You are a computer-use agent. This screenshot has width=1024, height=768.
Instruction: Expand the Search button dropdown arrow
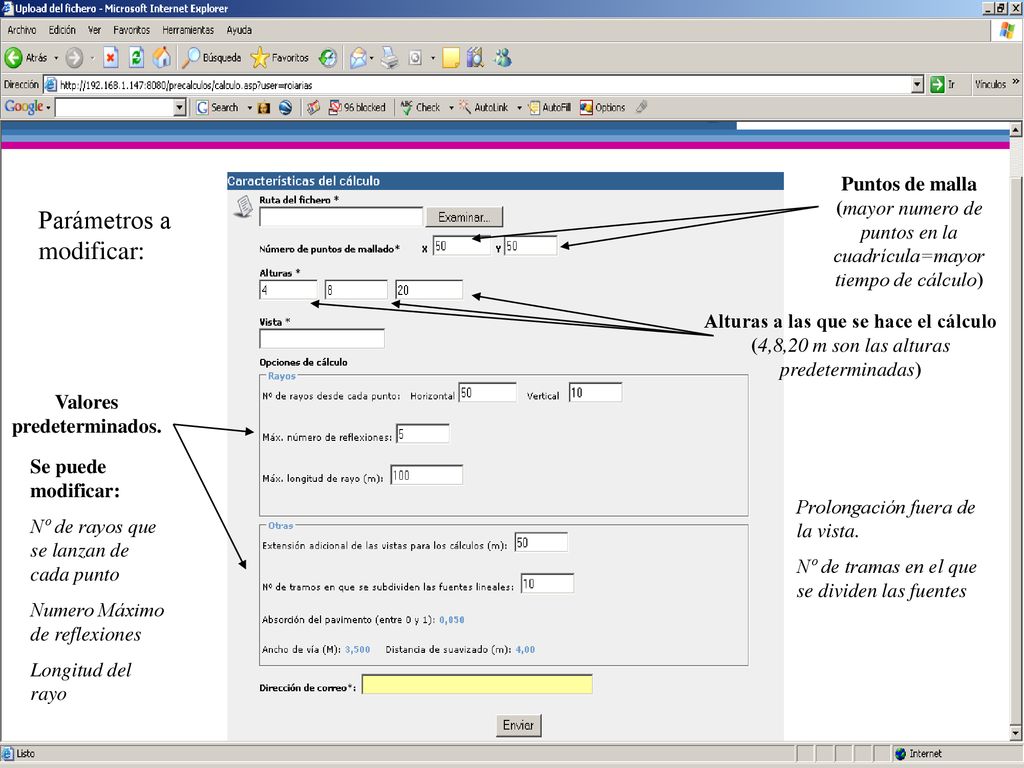249,108
